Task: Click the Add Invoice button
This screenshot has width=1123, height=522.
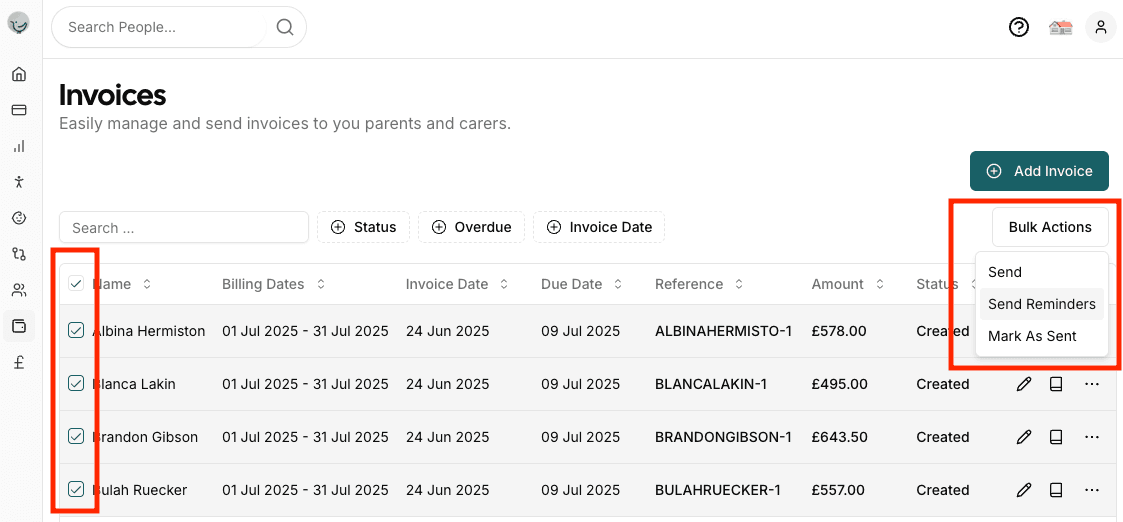Action: (1039, 171)
